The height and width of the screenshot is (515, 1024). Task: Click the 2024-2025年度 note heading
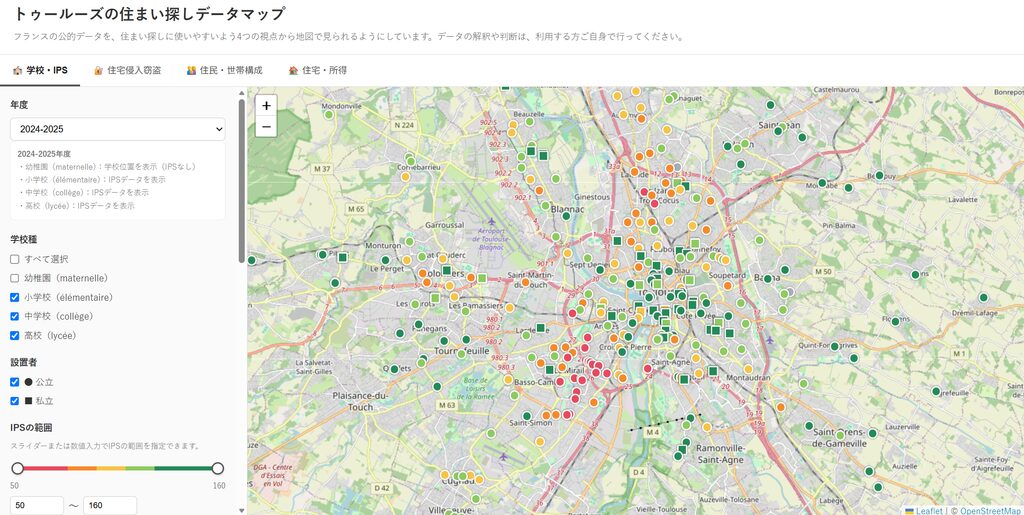[x=44, y=154]
